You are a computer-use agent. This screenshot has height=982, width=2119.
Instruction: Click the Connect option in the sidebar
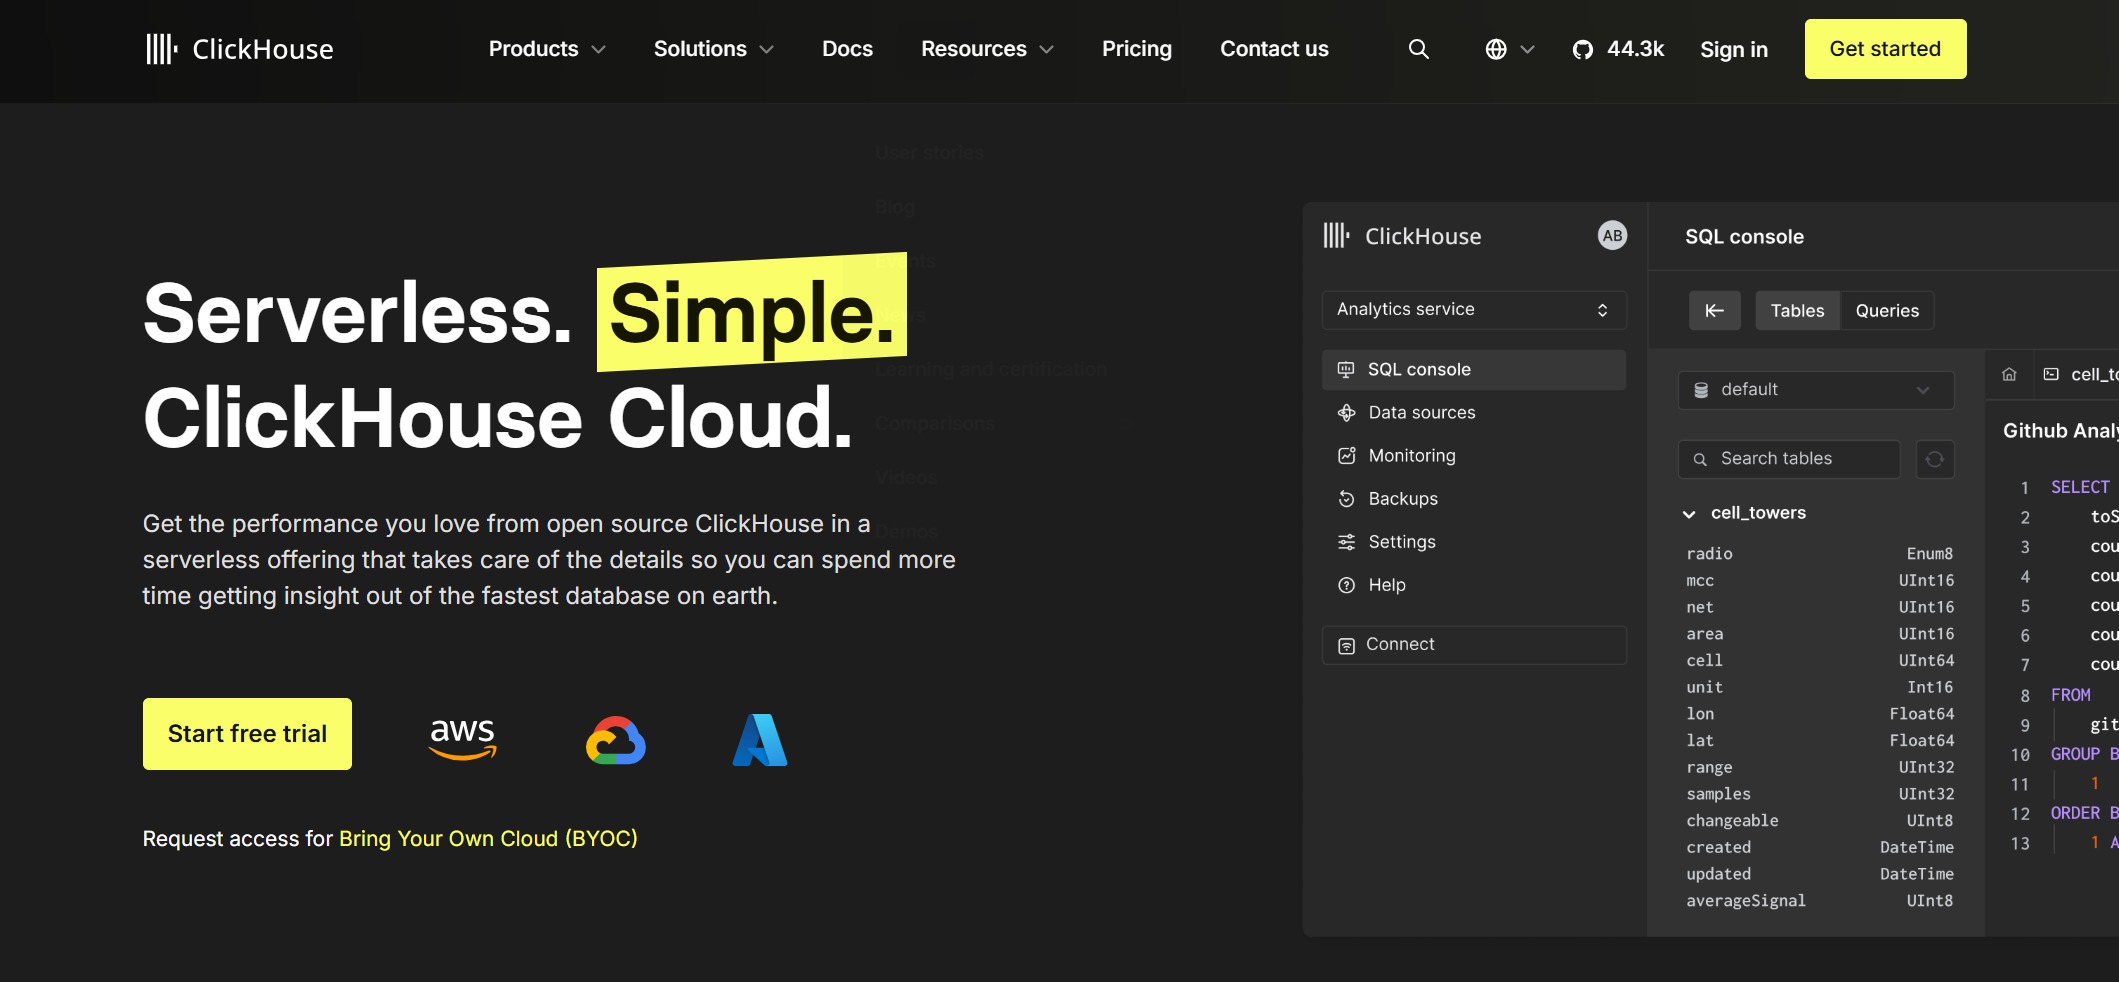click(1400, 644)
